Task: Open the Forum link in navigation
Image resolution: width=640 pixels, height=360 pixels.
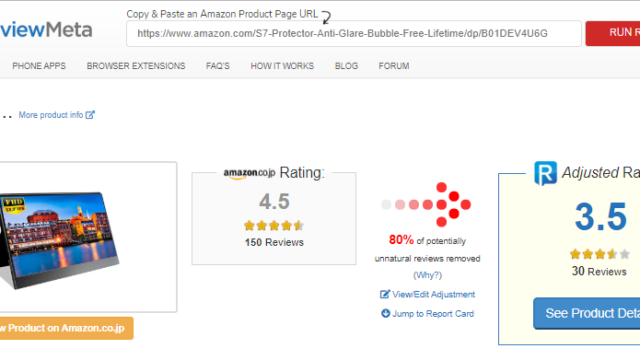Action: click(393, 66)
